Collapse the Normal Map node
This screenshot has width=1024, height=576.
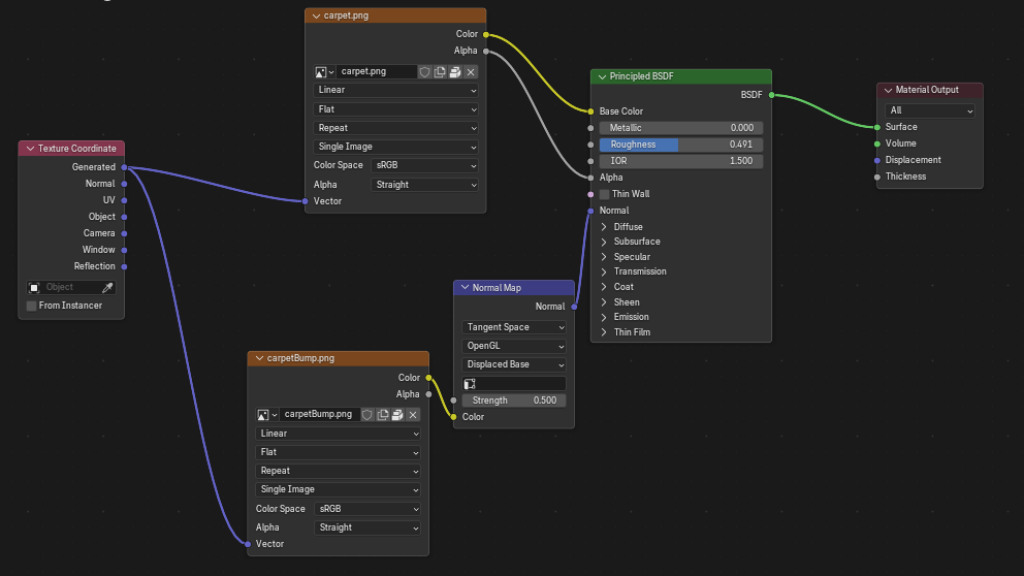click(464, 287)
